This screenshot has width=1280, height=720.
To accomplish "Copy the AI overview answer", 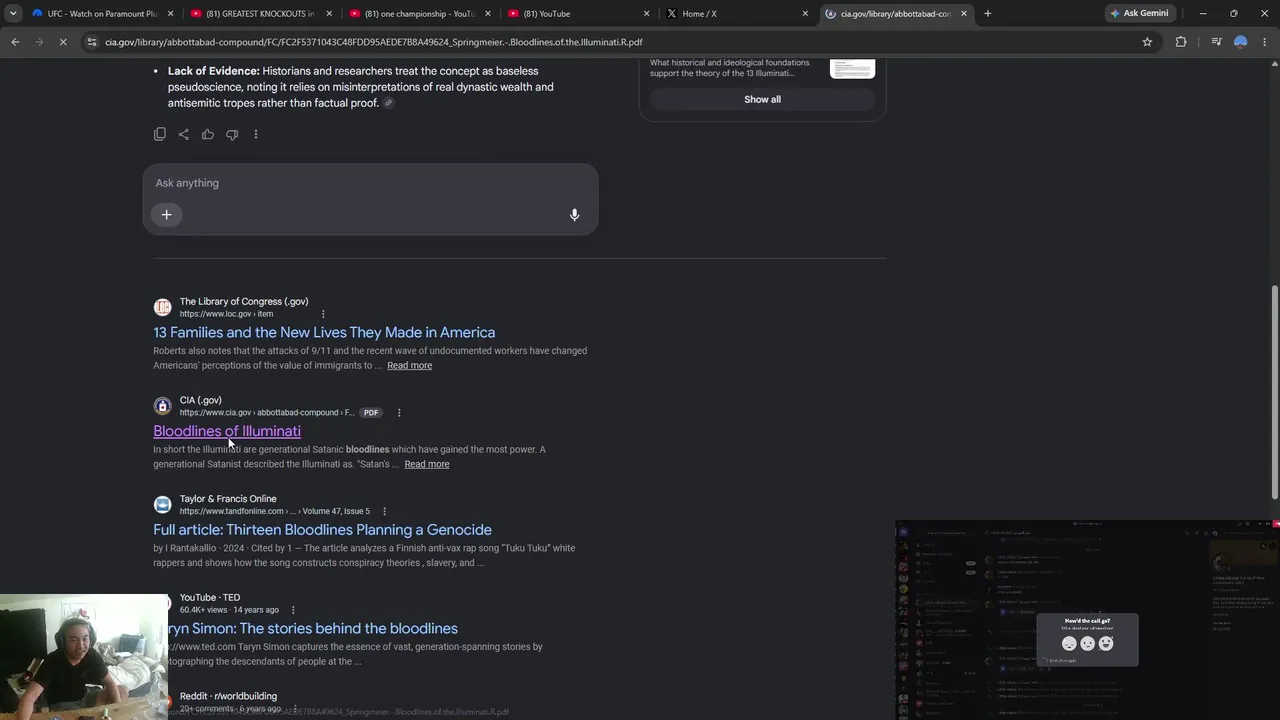I will 160,134.
